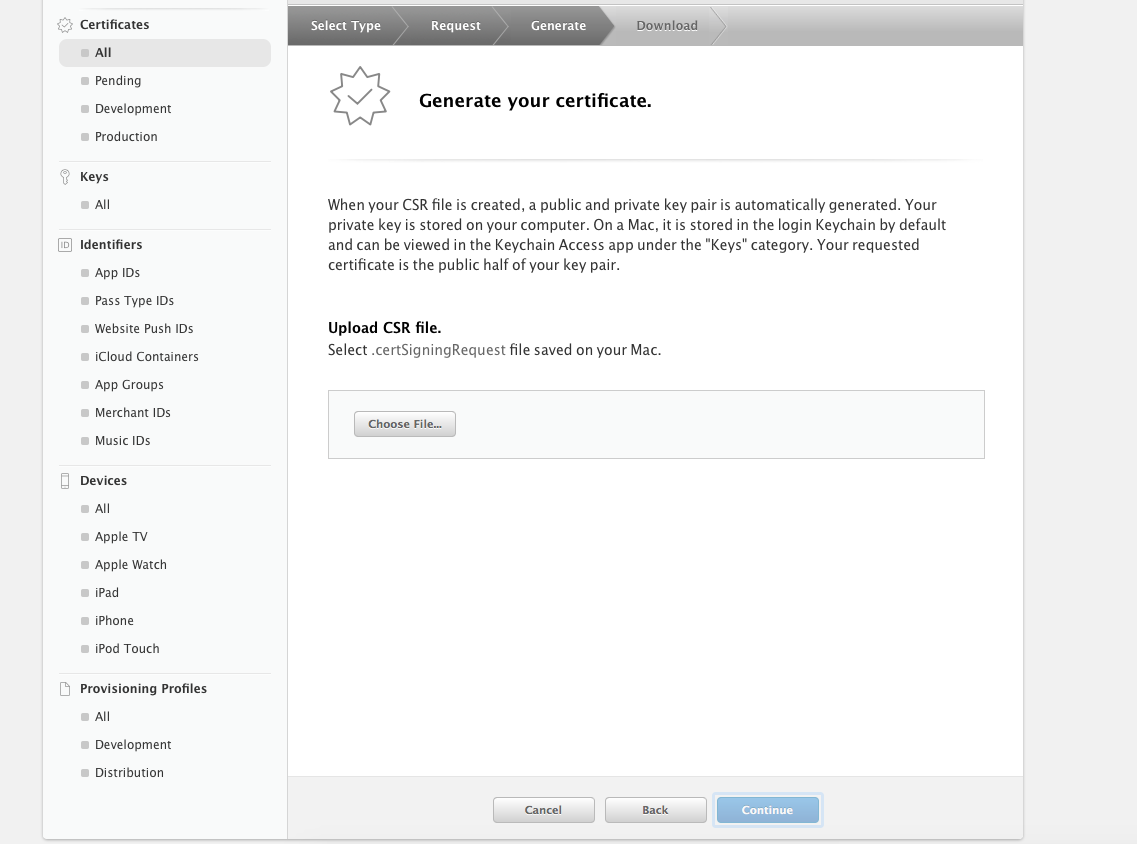
Task: Show Apple TV devices
Action: pyautogui.click(x=121, y=537)
